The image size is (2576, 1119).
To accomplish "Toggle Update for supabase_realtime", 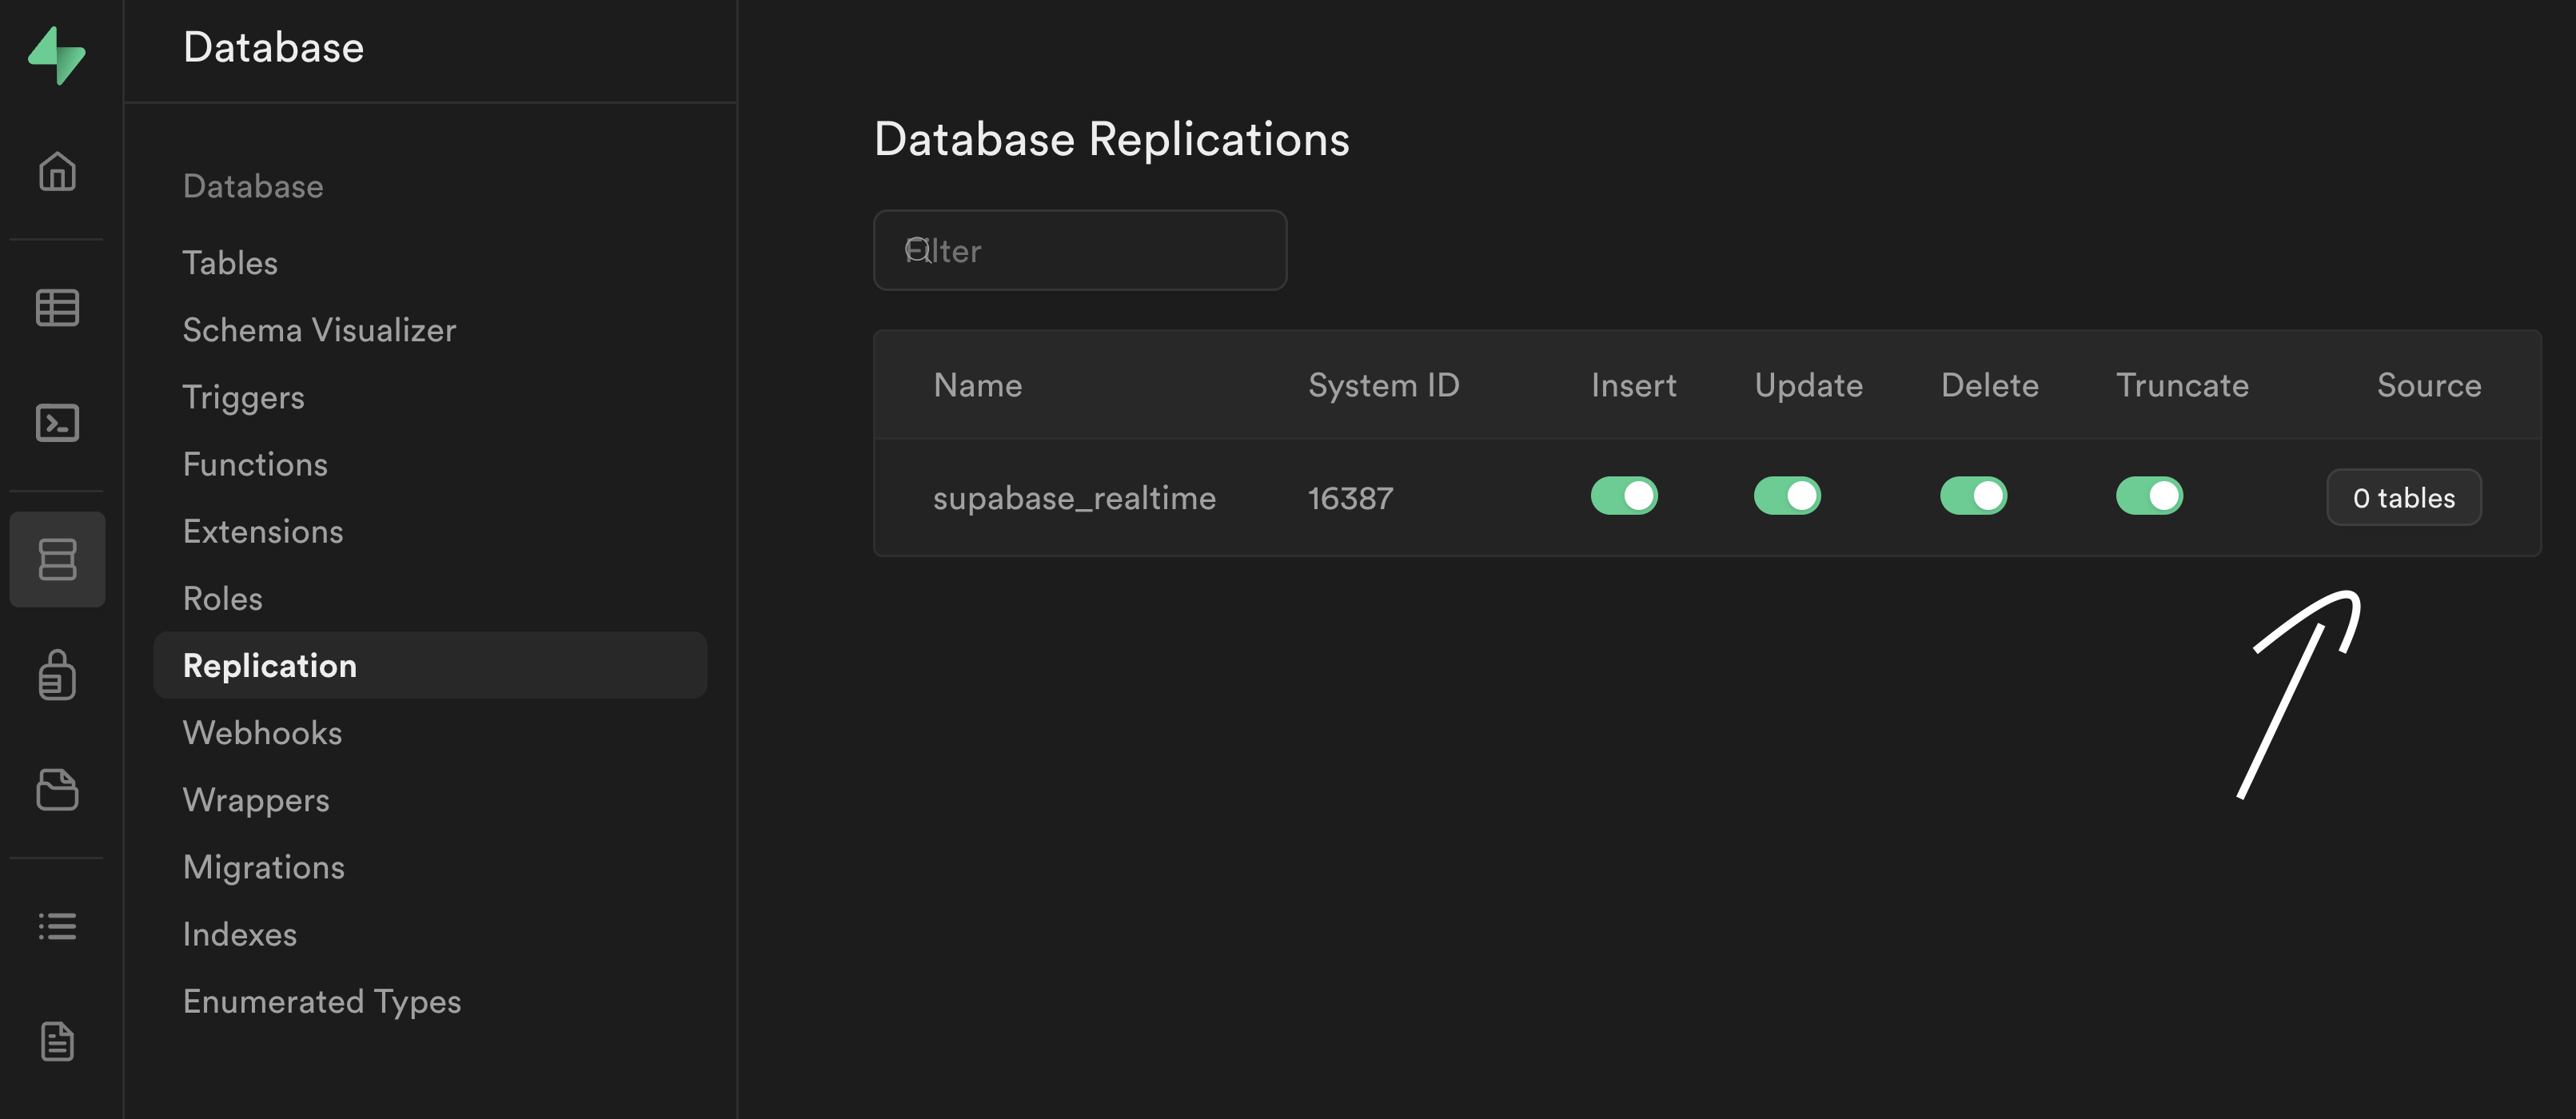I will pos(1787,496).
